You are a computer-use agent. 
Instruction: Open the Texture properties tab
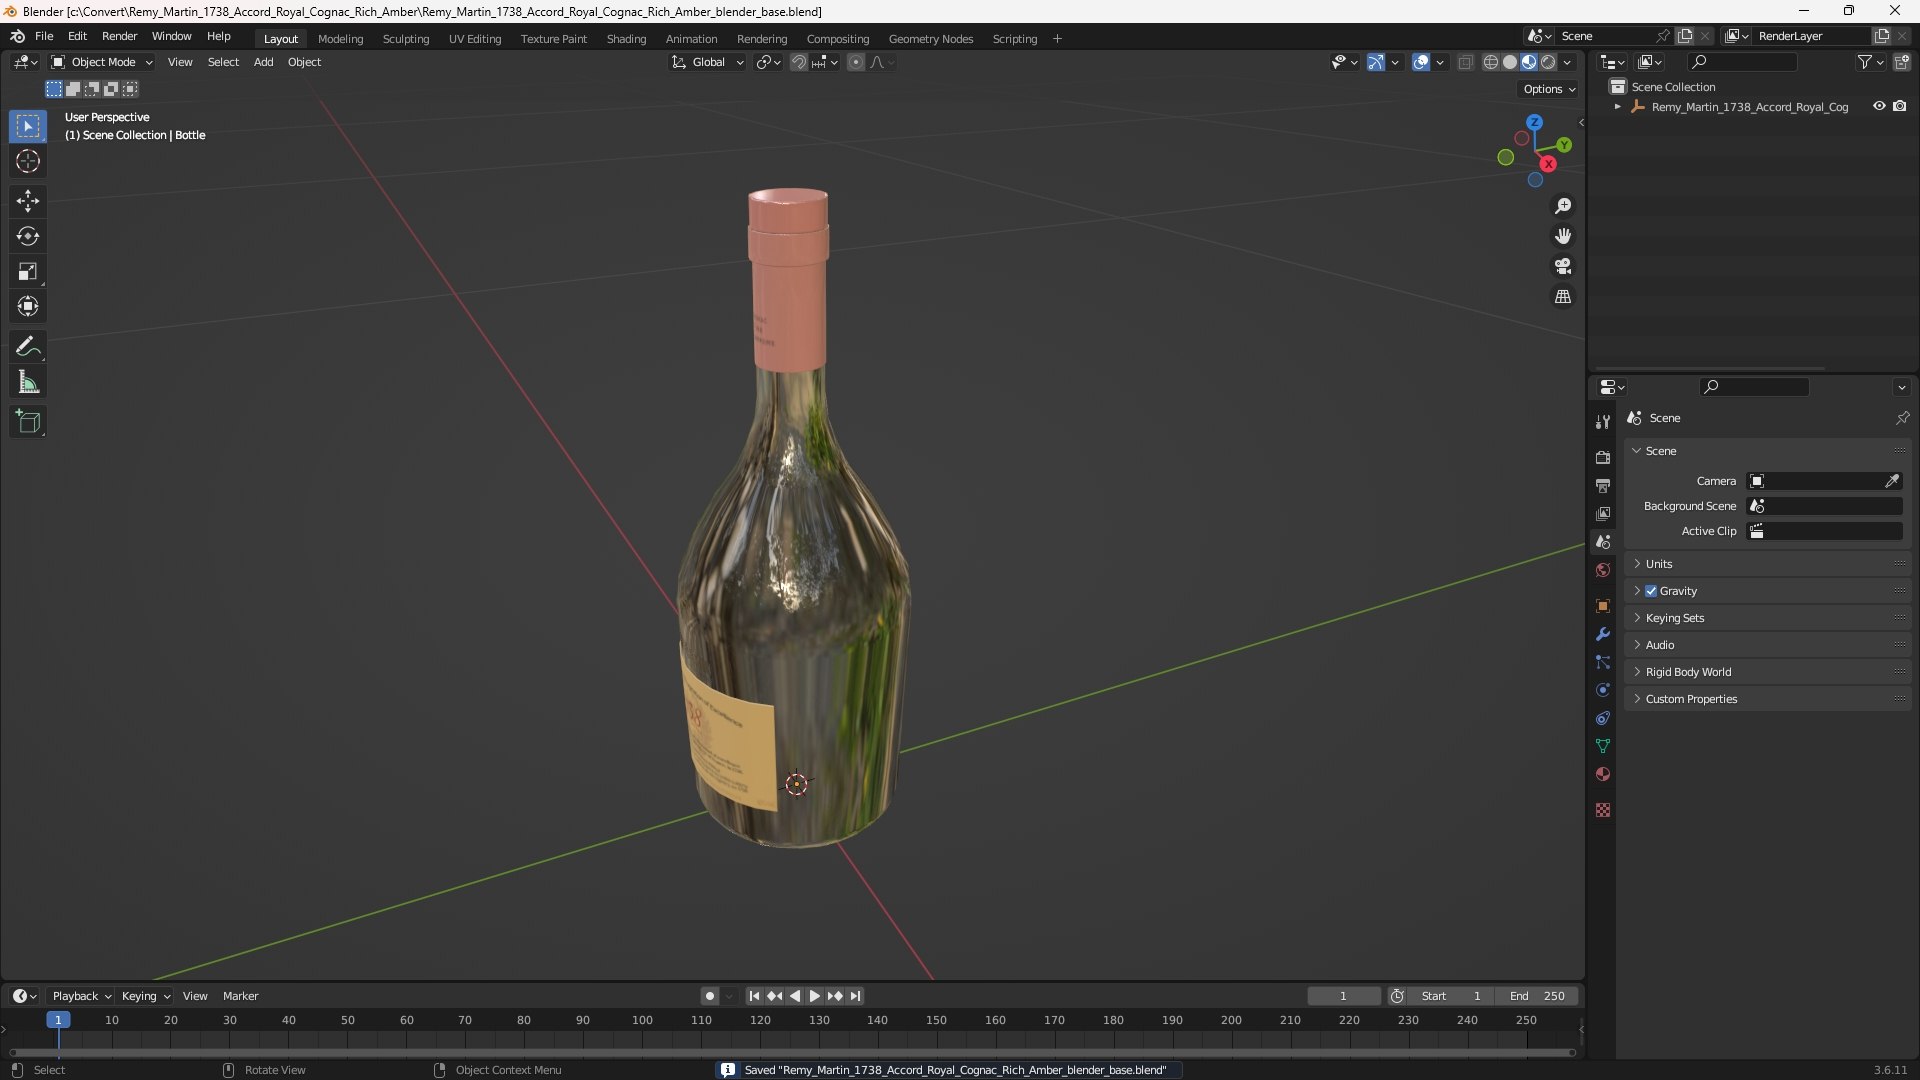coord(1603,810)
